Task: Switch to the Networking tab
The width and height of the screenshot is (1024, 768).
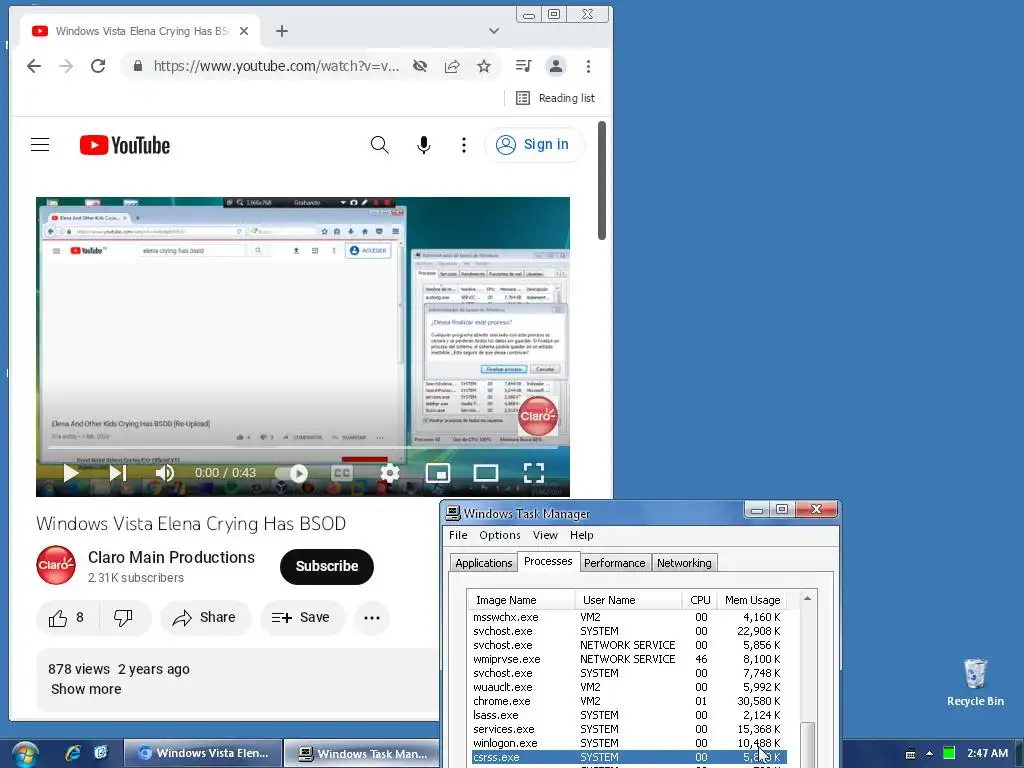Action: (x=684, y=563)
